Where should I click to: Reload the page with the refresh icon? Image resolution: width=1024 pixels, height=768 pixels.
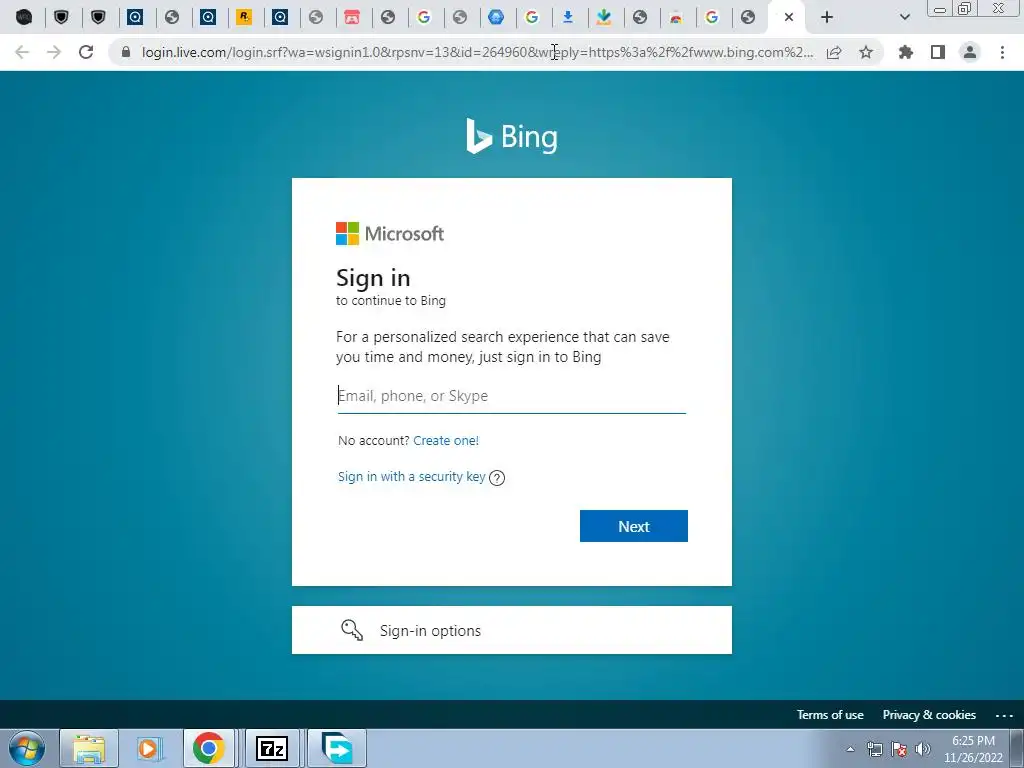tap(86, 52)
